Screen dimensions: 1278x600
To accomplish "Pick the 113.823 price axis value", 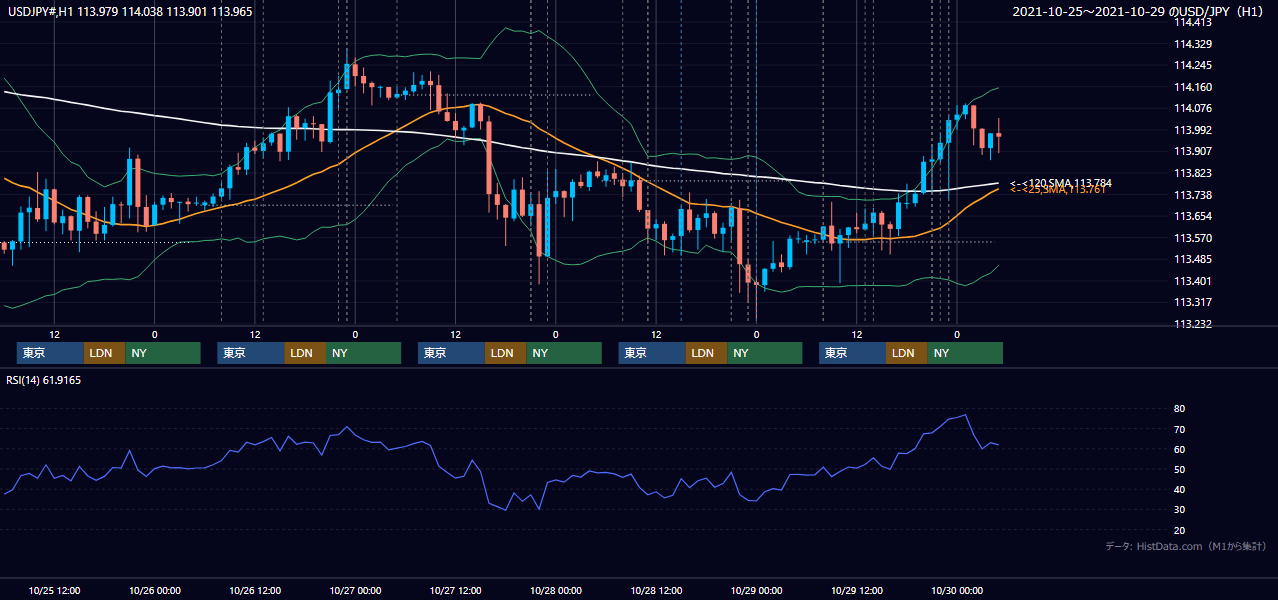I will point(1193,173).
